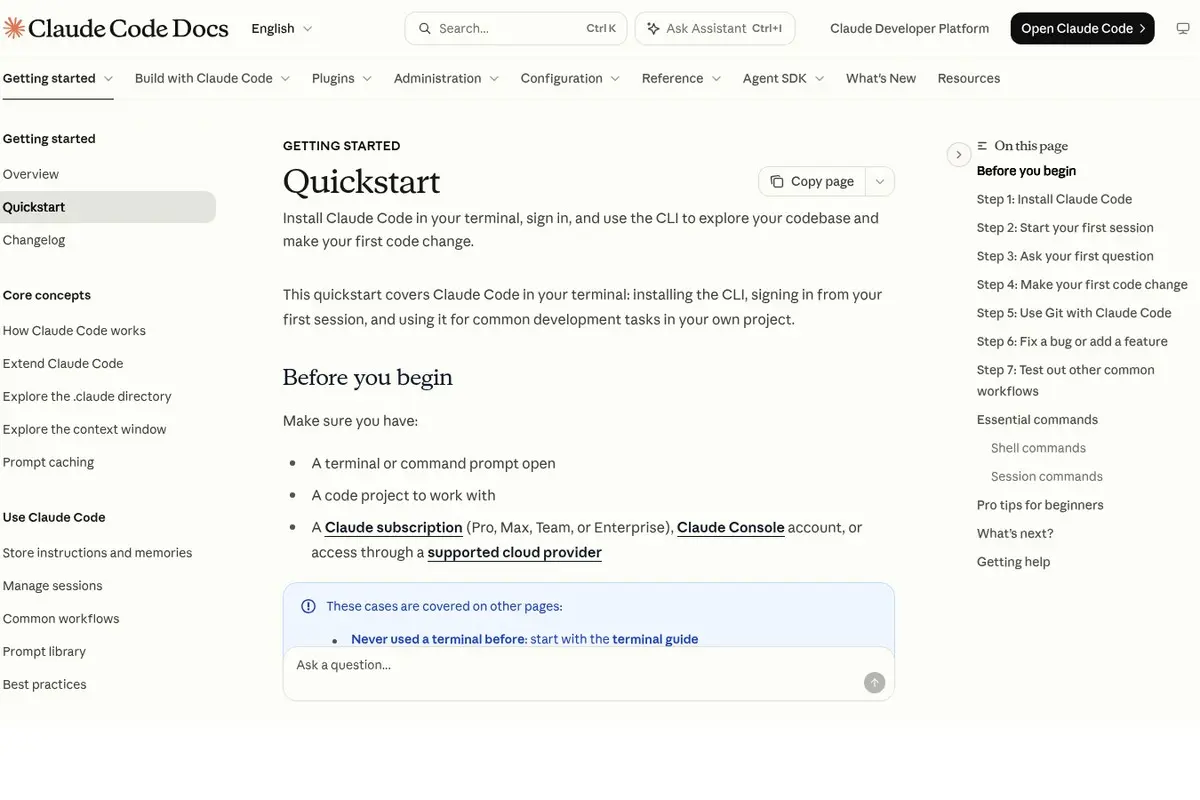Collapse the On this page sidebar arrow
The height and width of the screenshot is (800, 1200).
click(x=958, y=154)
